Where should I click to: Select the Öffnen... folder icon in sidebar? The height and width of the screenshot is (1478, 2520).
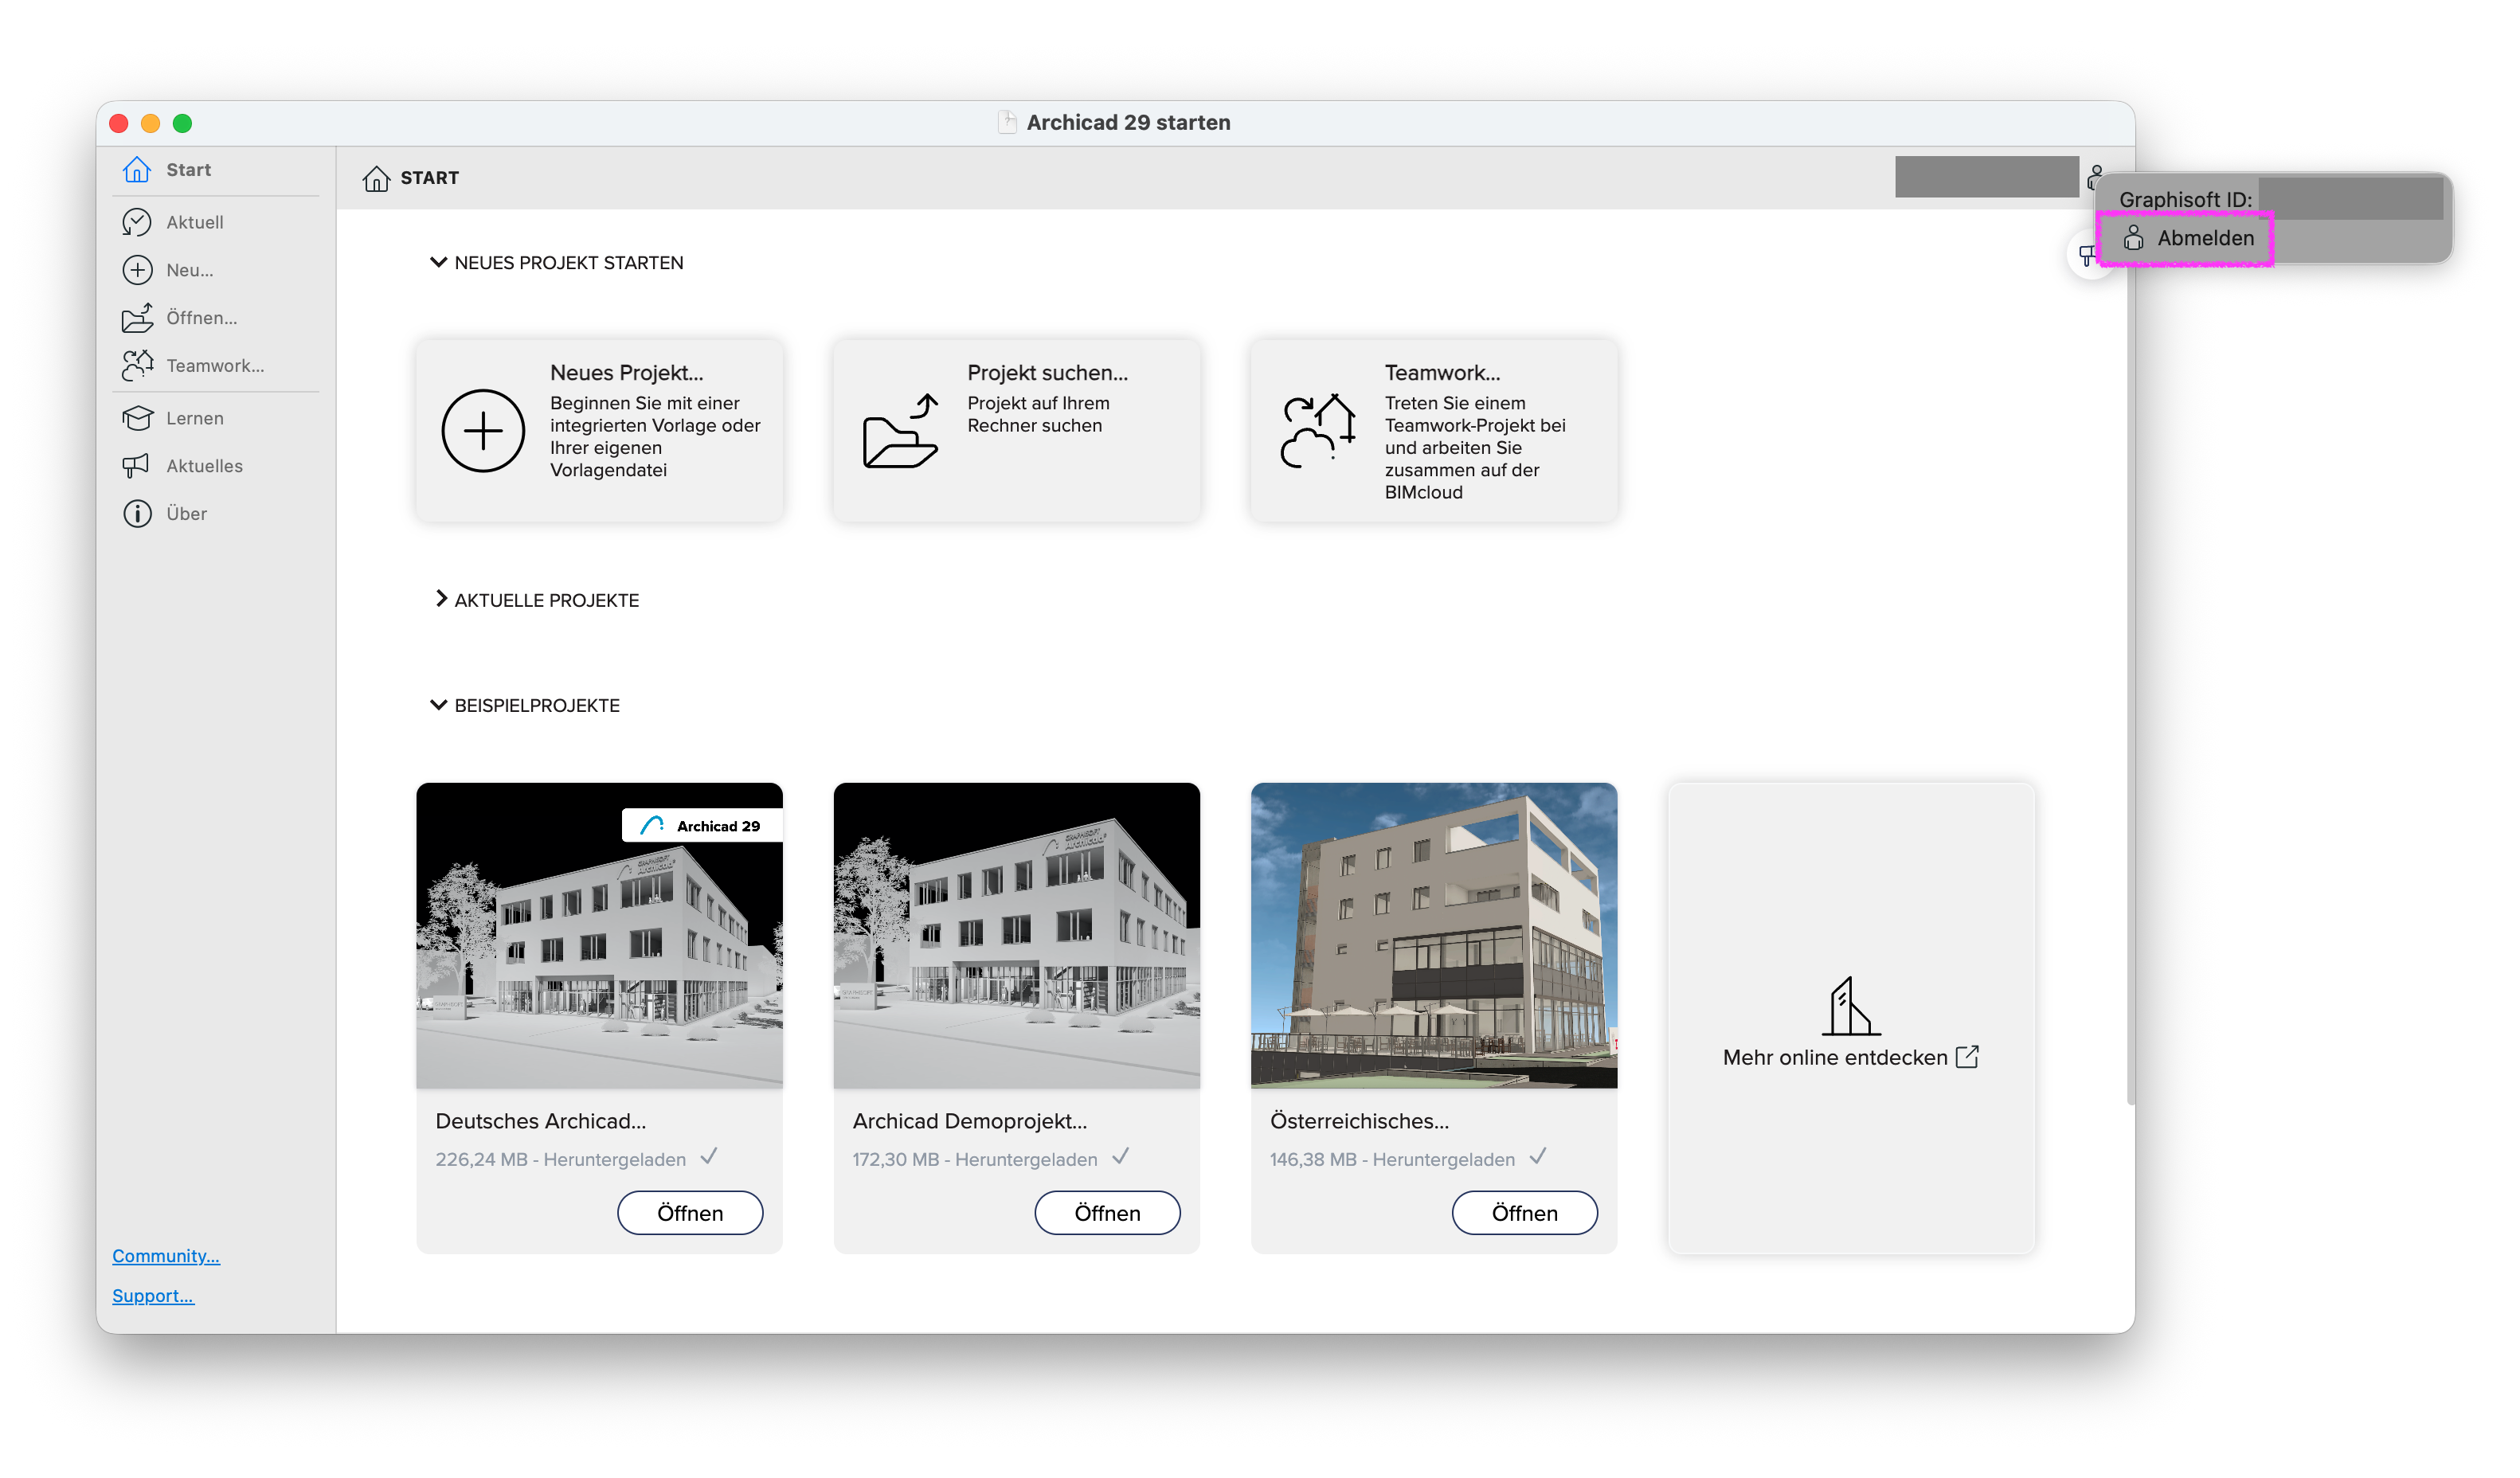(x=137, y=318)
